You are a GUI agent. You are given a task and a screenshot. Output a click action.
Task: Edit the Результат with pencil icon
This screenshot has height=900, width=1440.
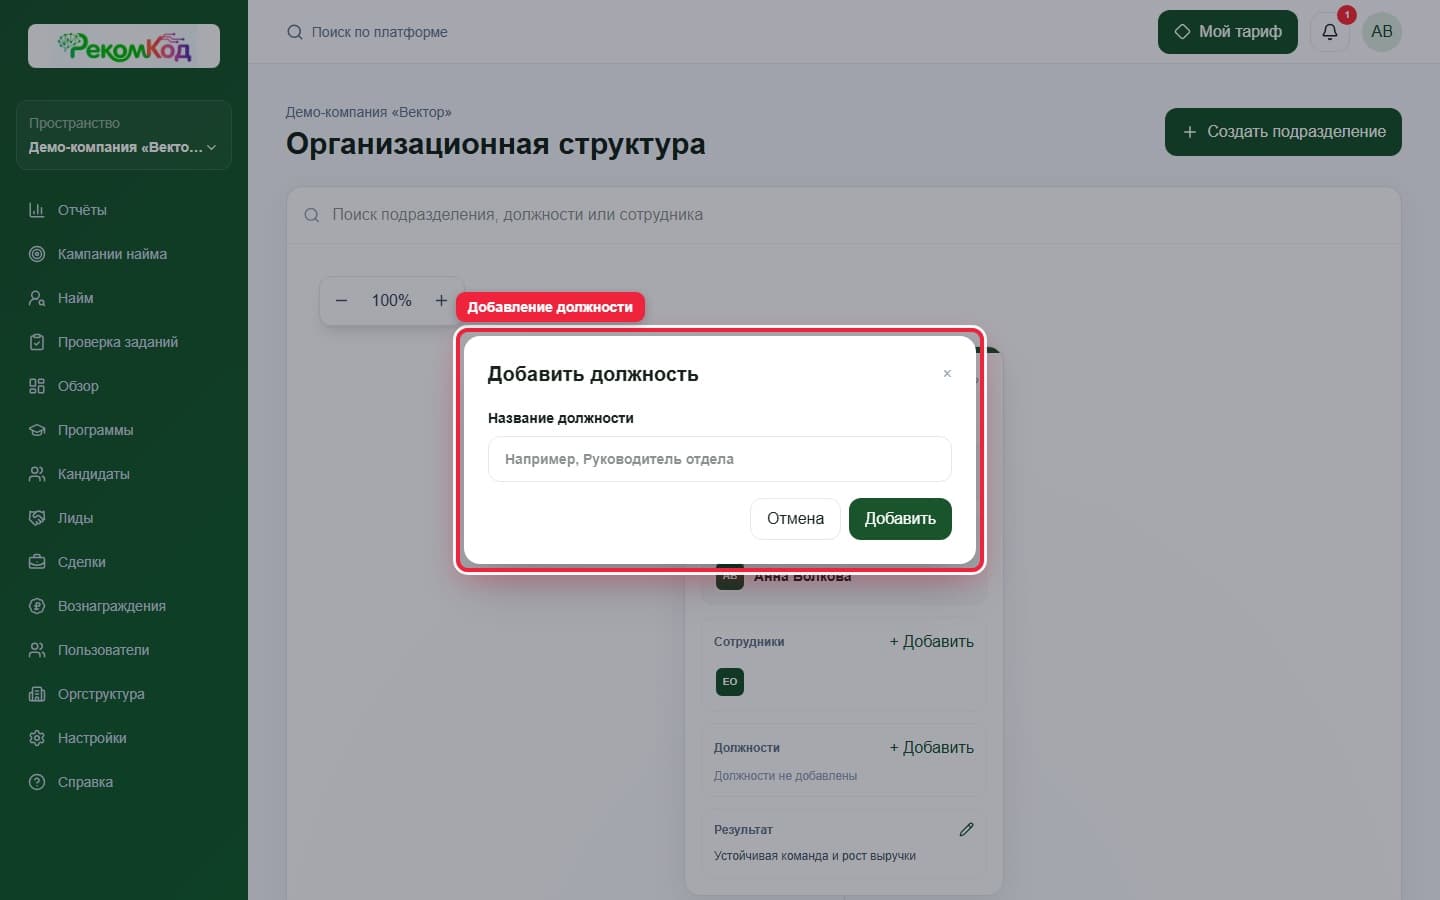[966, 829]
